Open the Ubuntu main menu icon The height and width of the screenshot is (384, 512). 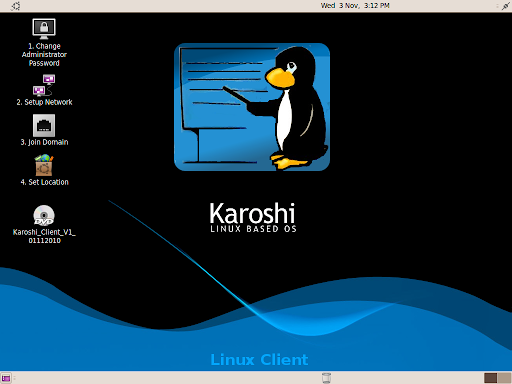pos(15,6)
